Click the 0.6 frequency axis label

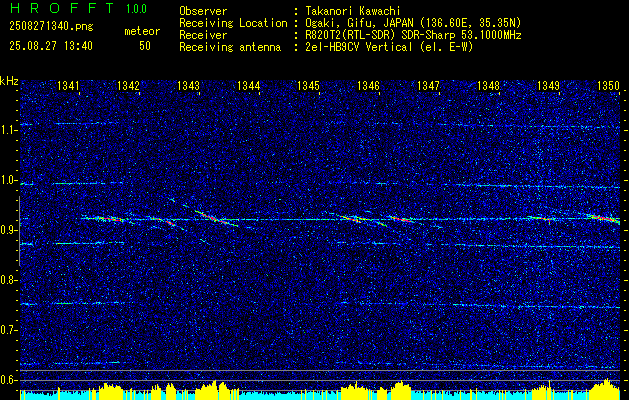point(9,380)
